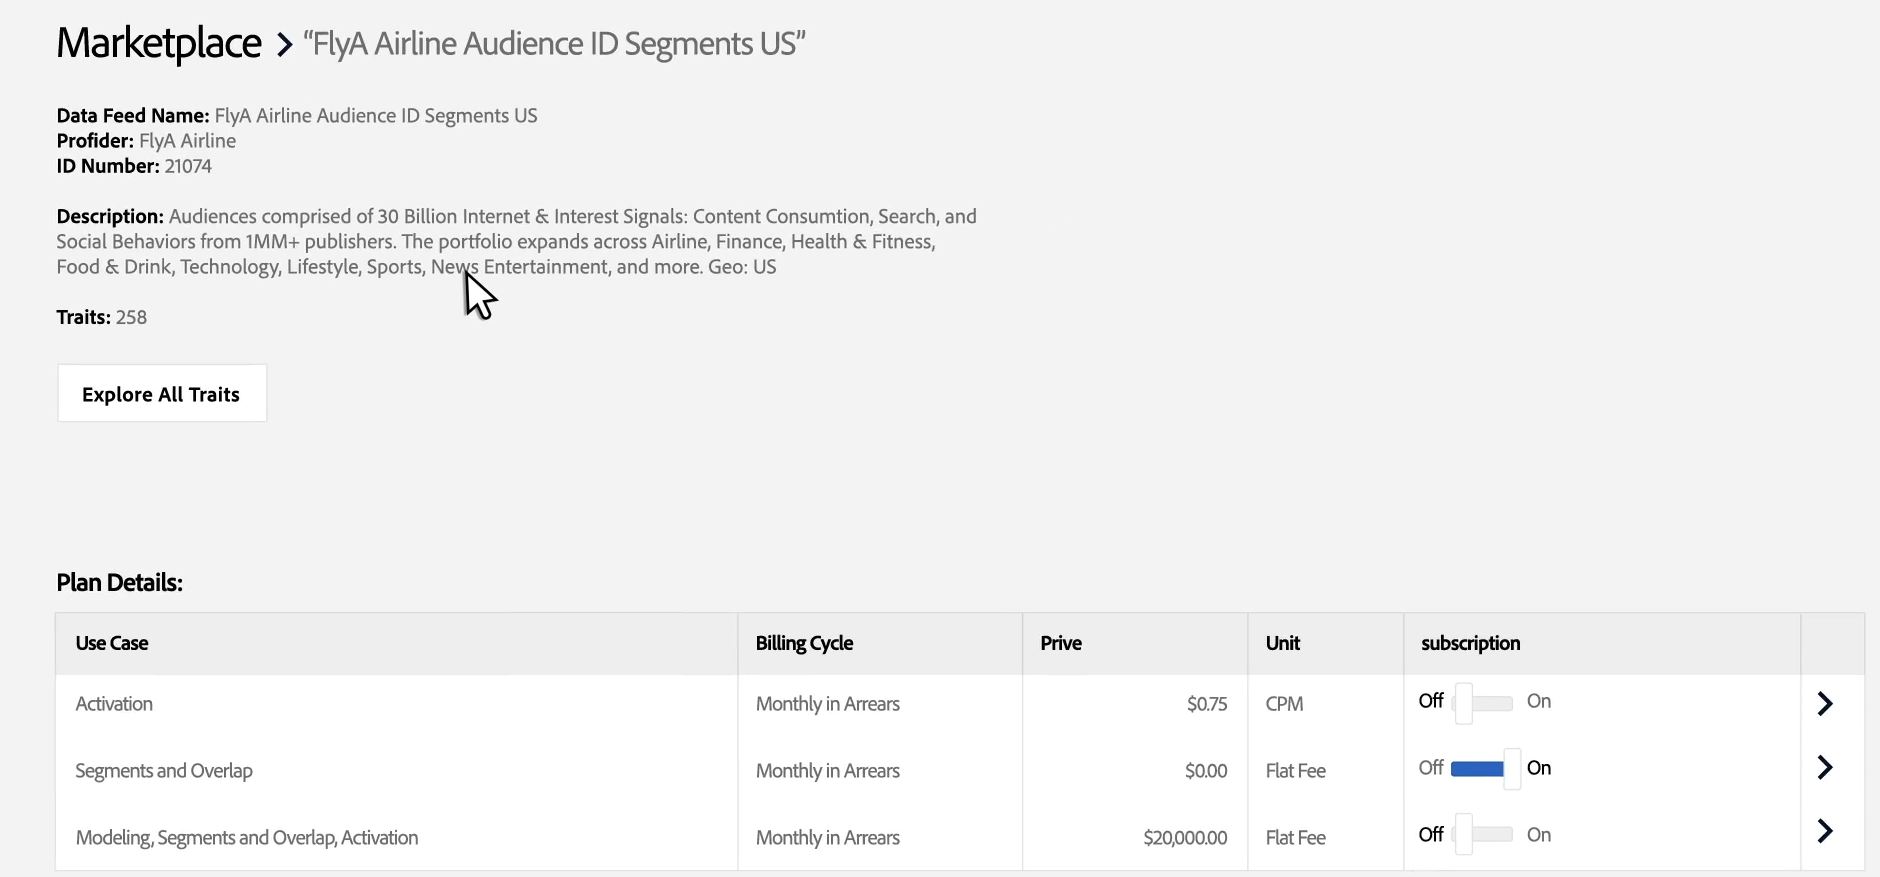Image resolution: width=1880 pixels, height=877 pixels.
Task: Sort by the Billing Cycle column header
Action: pyautogui.click(x=804, y=643)
